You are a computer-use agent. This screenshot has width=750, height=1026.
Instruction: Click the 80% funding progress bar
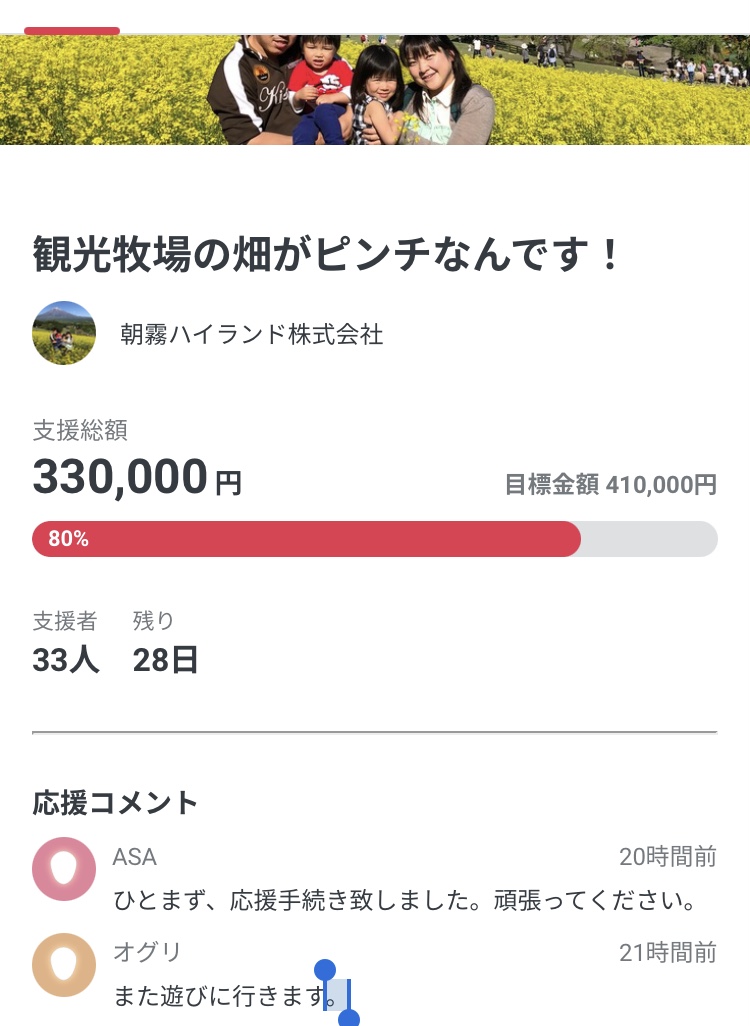375,539
